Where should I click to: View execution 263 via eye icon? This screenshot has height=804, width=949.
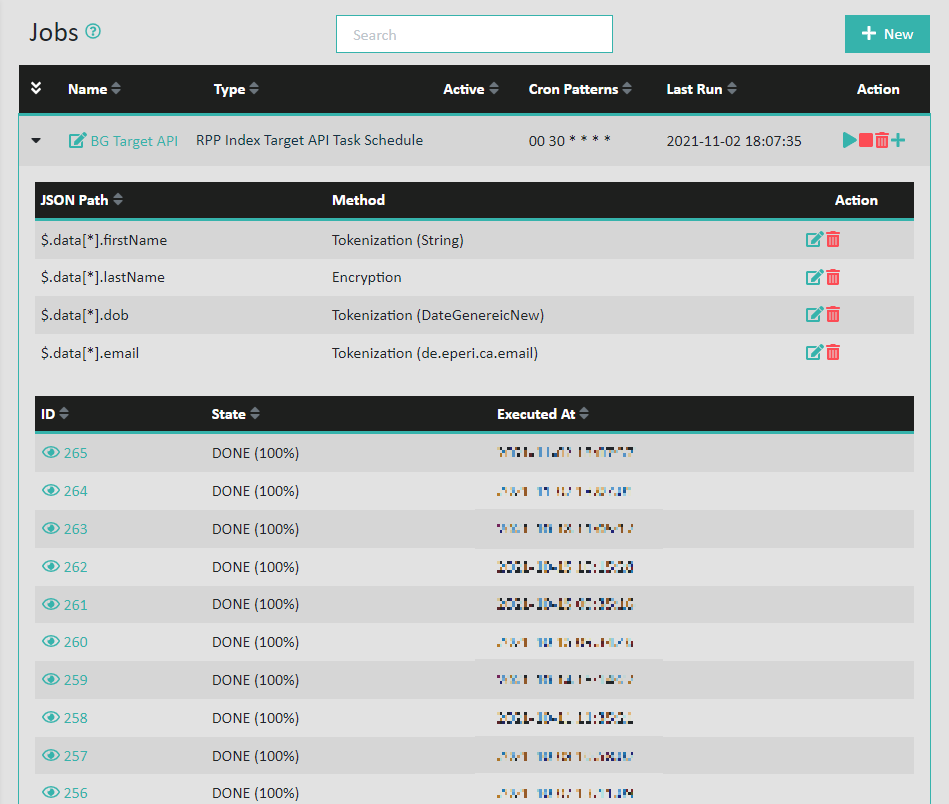pos(51,529)
